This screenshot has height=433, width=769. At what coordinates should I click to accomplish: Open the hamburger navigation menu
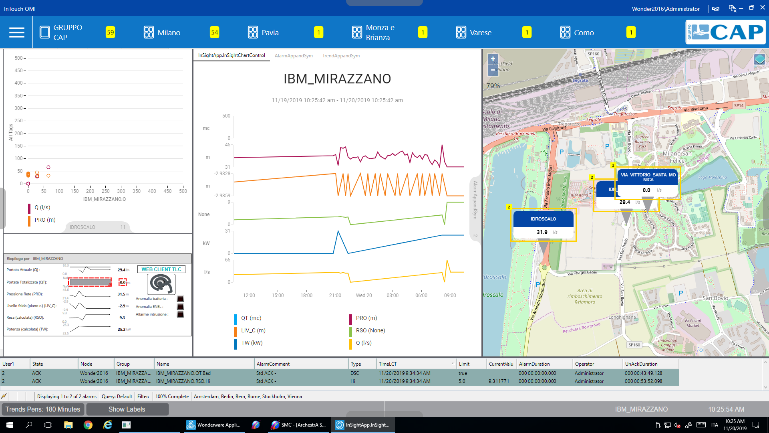(x=16, y=32)
